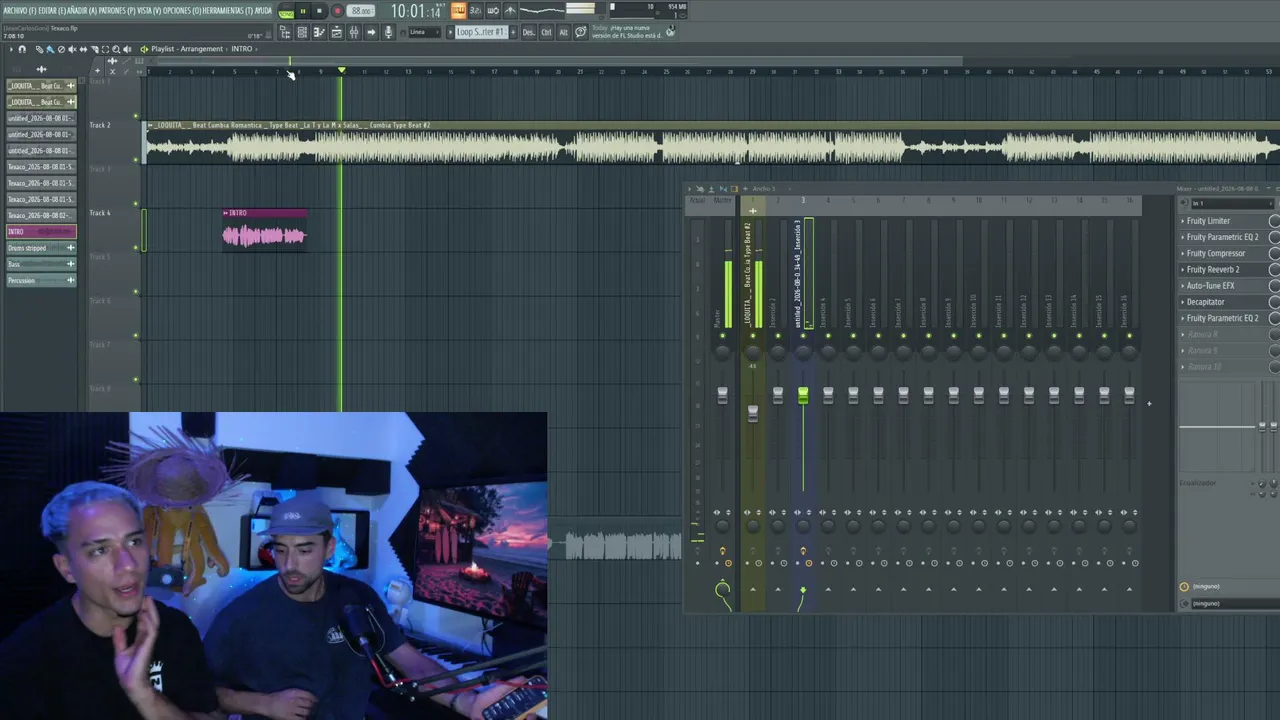Open the Decapitator plugin slot

pos(1222,302)
